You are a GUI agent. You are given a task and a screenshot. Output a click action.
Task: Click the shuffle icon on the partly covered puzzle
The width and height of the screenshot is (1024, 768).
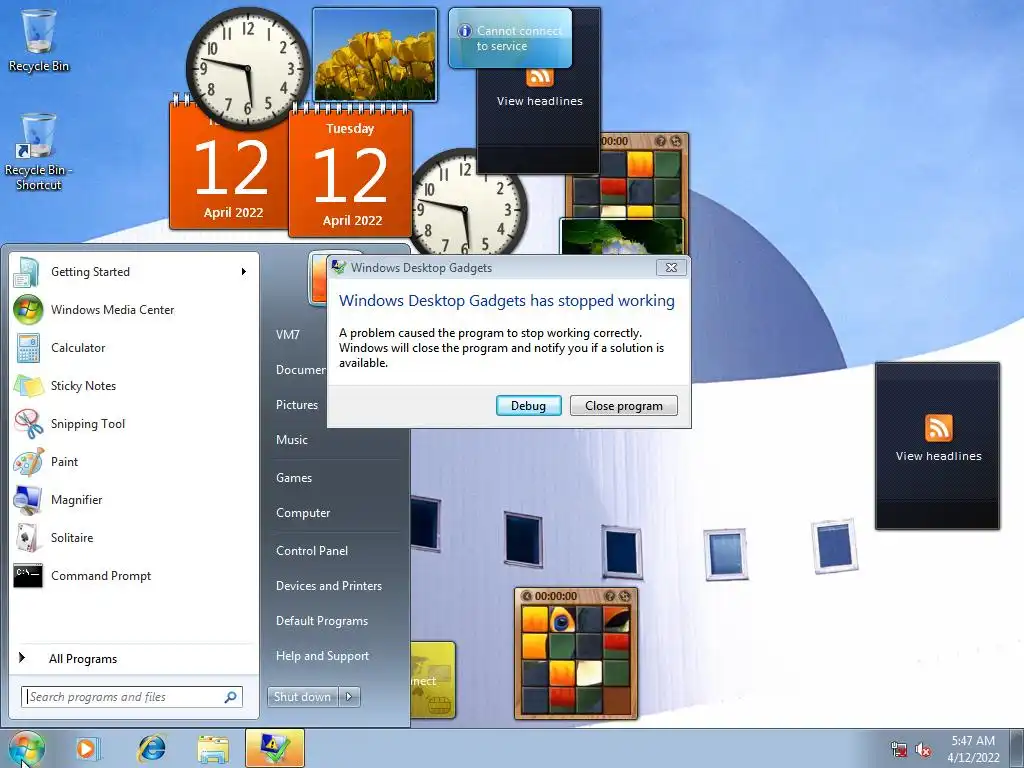pyautogui.click(x=676, y=141)
